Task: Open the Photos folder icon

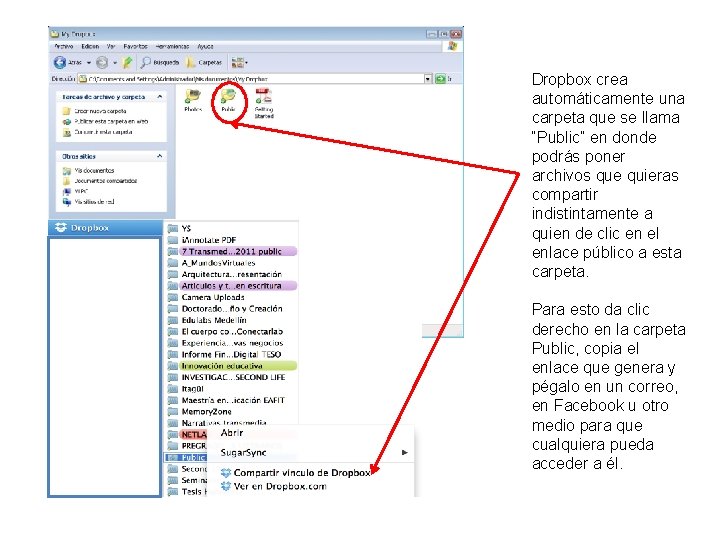Action: click(x=193, y=96)
